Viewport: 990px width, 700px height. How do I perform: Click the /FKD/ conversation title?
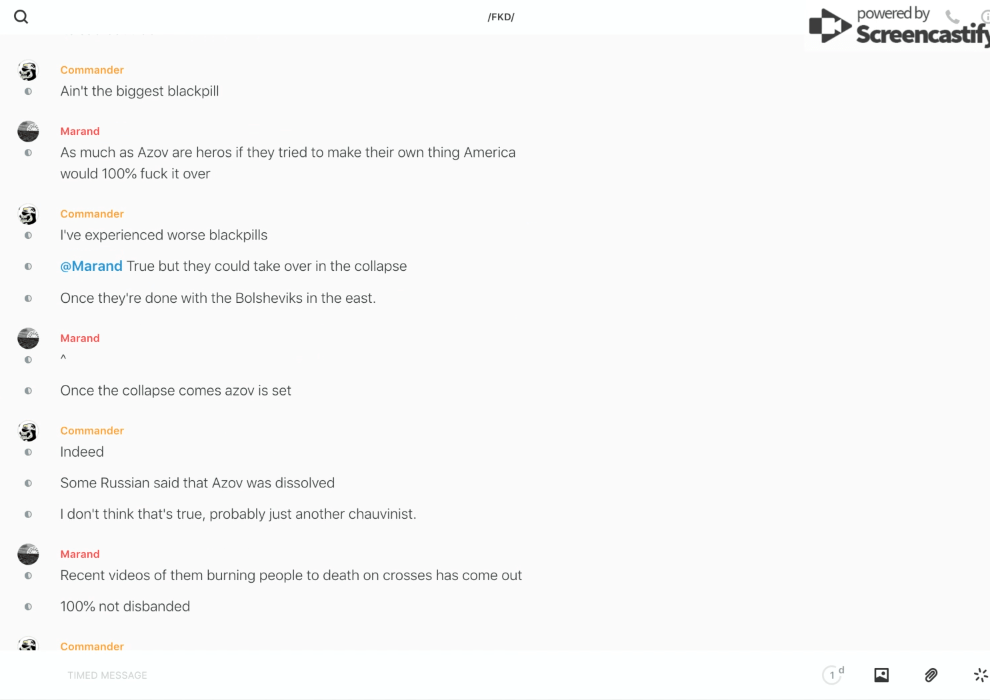(501, 17)
